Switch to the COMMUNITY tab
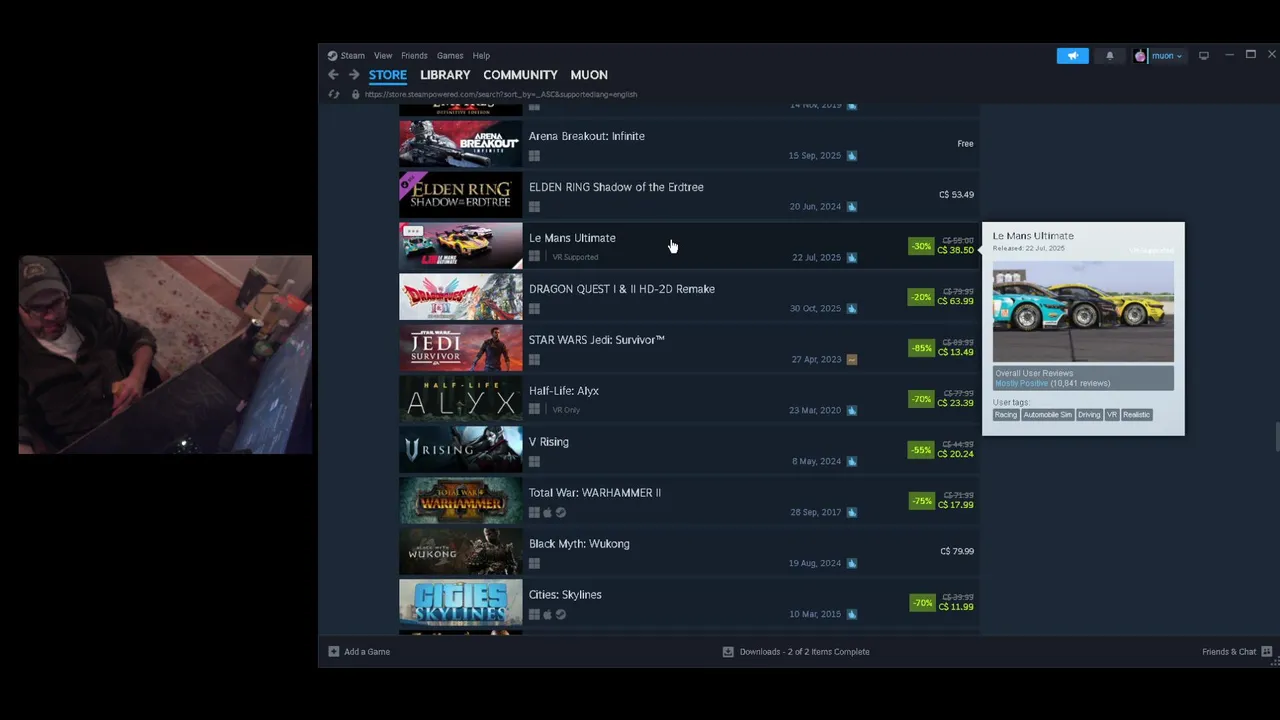1280x720 pixels. point(520,75)
